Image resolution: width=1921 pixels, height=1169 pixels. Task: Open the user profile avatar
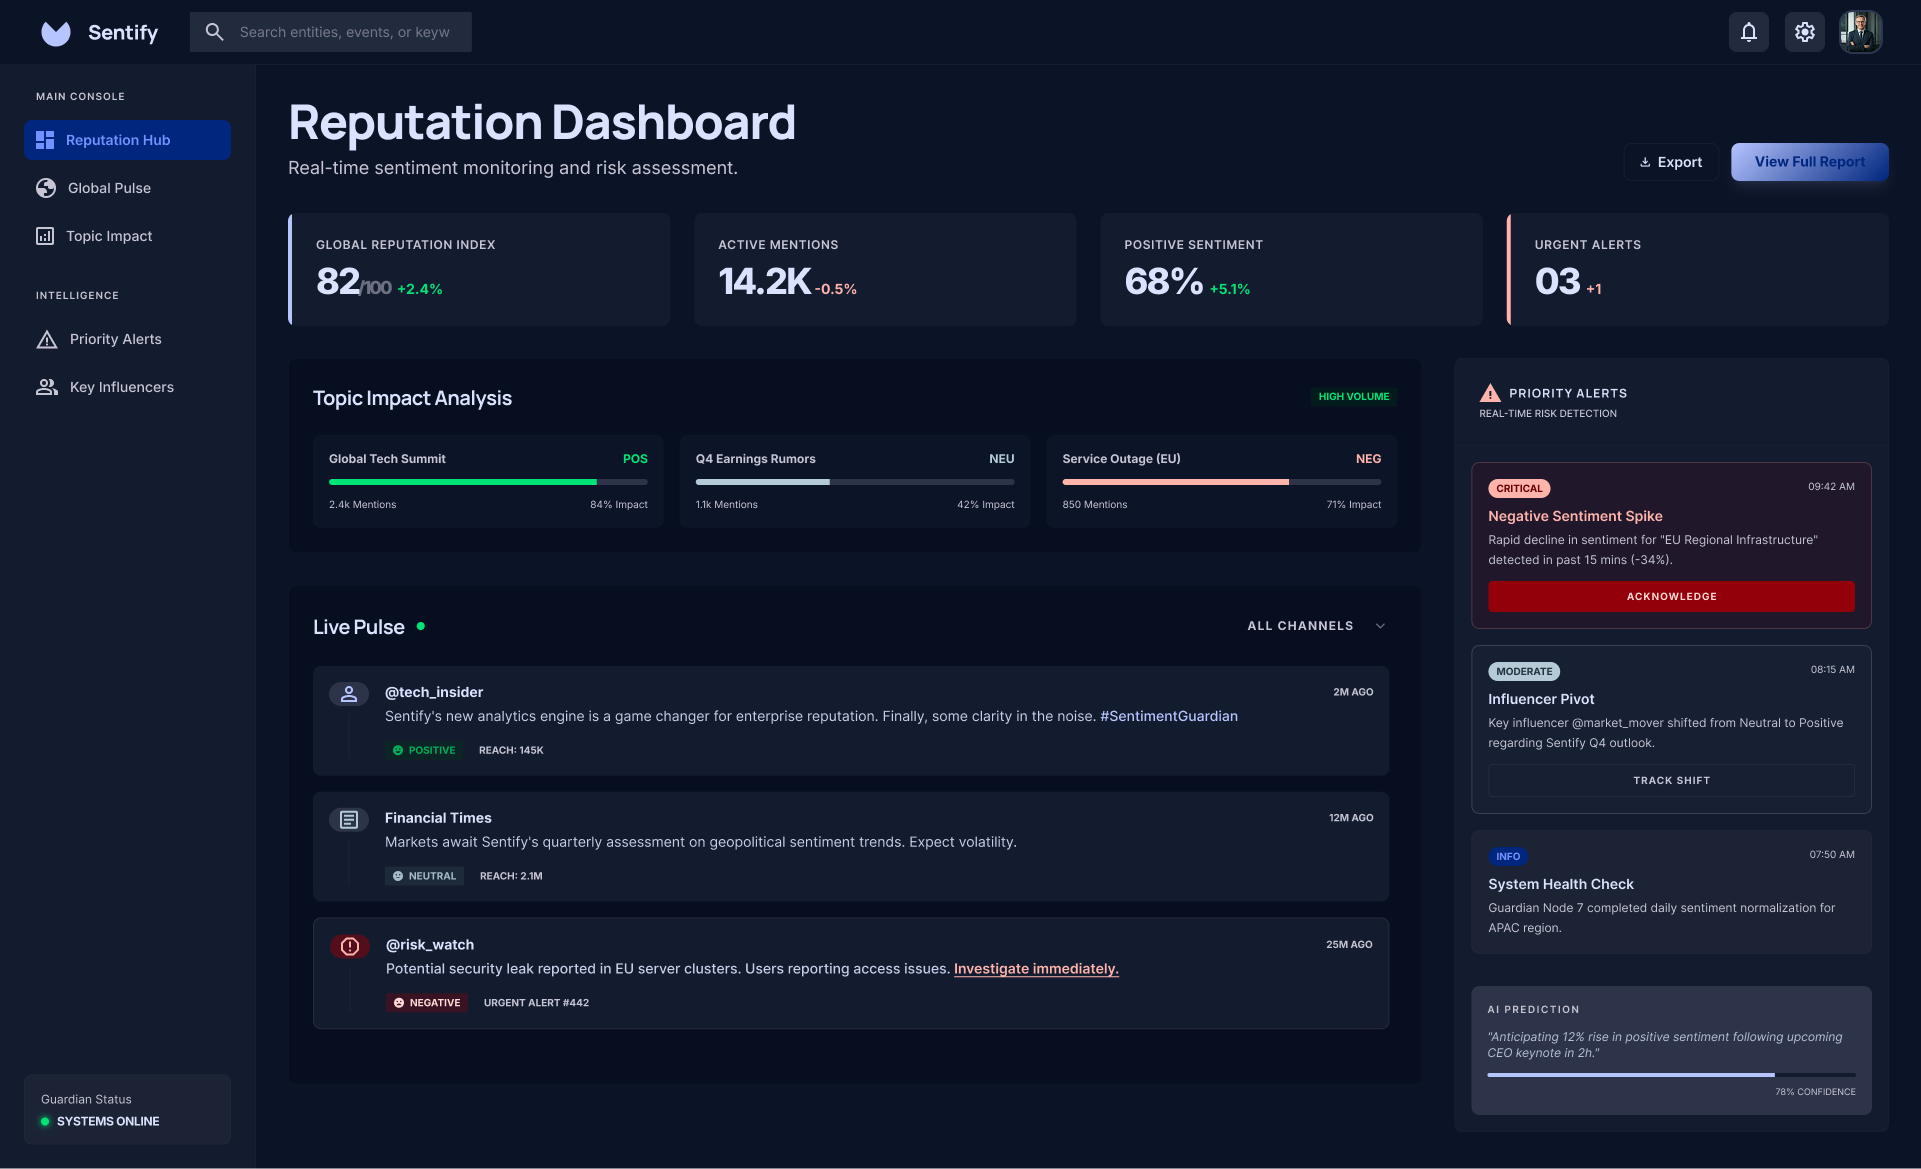click(1861, 32)
